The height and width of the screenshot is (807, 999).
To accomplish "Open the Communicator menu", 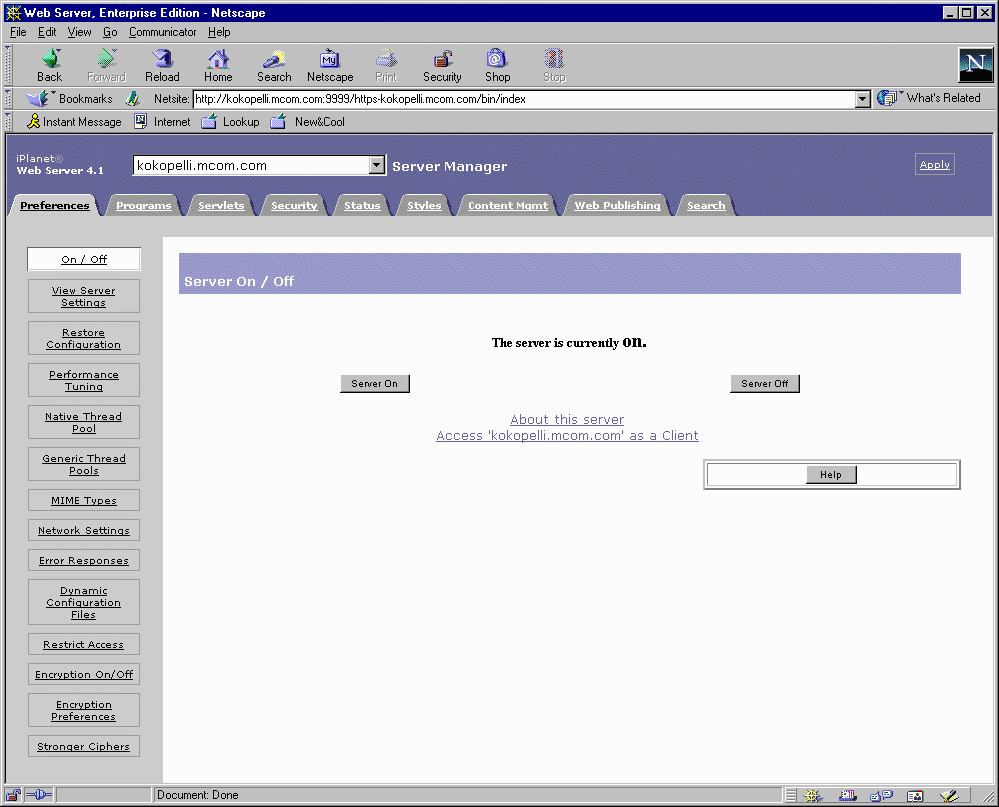I will click(x=162, y=32).
